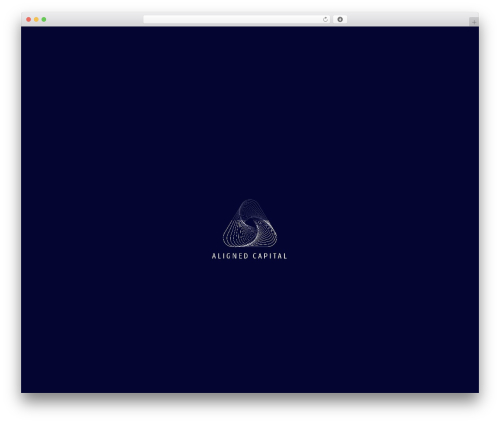Viewport: 500px width, 423px height.
Task: Click the word CAPITAL in wordmark
Action: [270, 256]
